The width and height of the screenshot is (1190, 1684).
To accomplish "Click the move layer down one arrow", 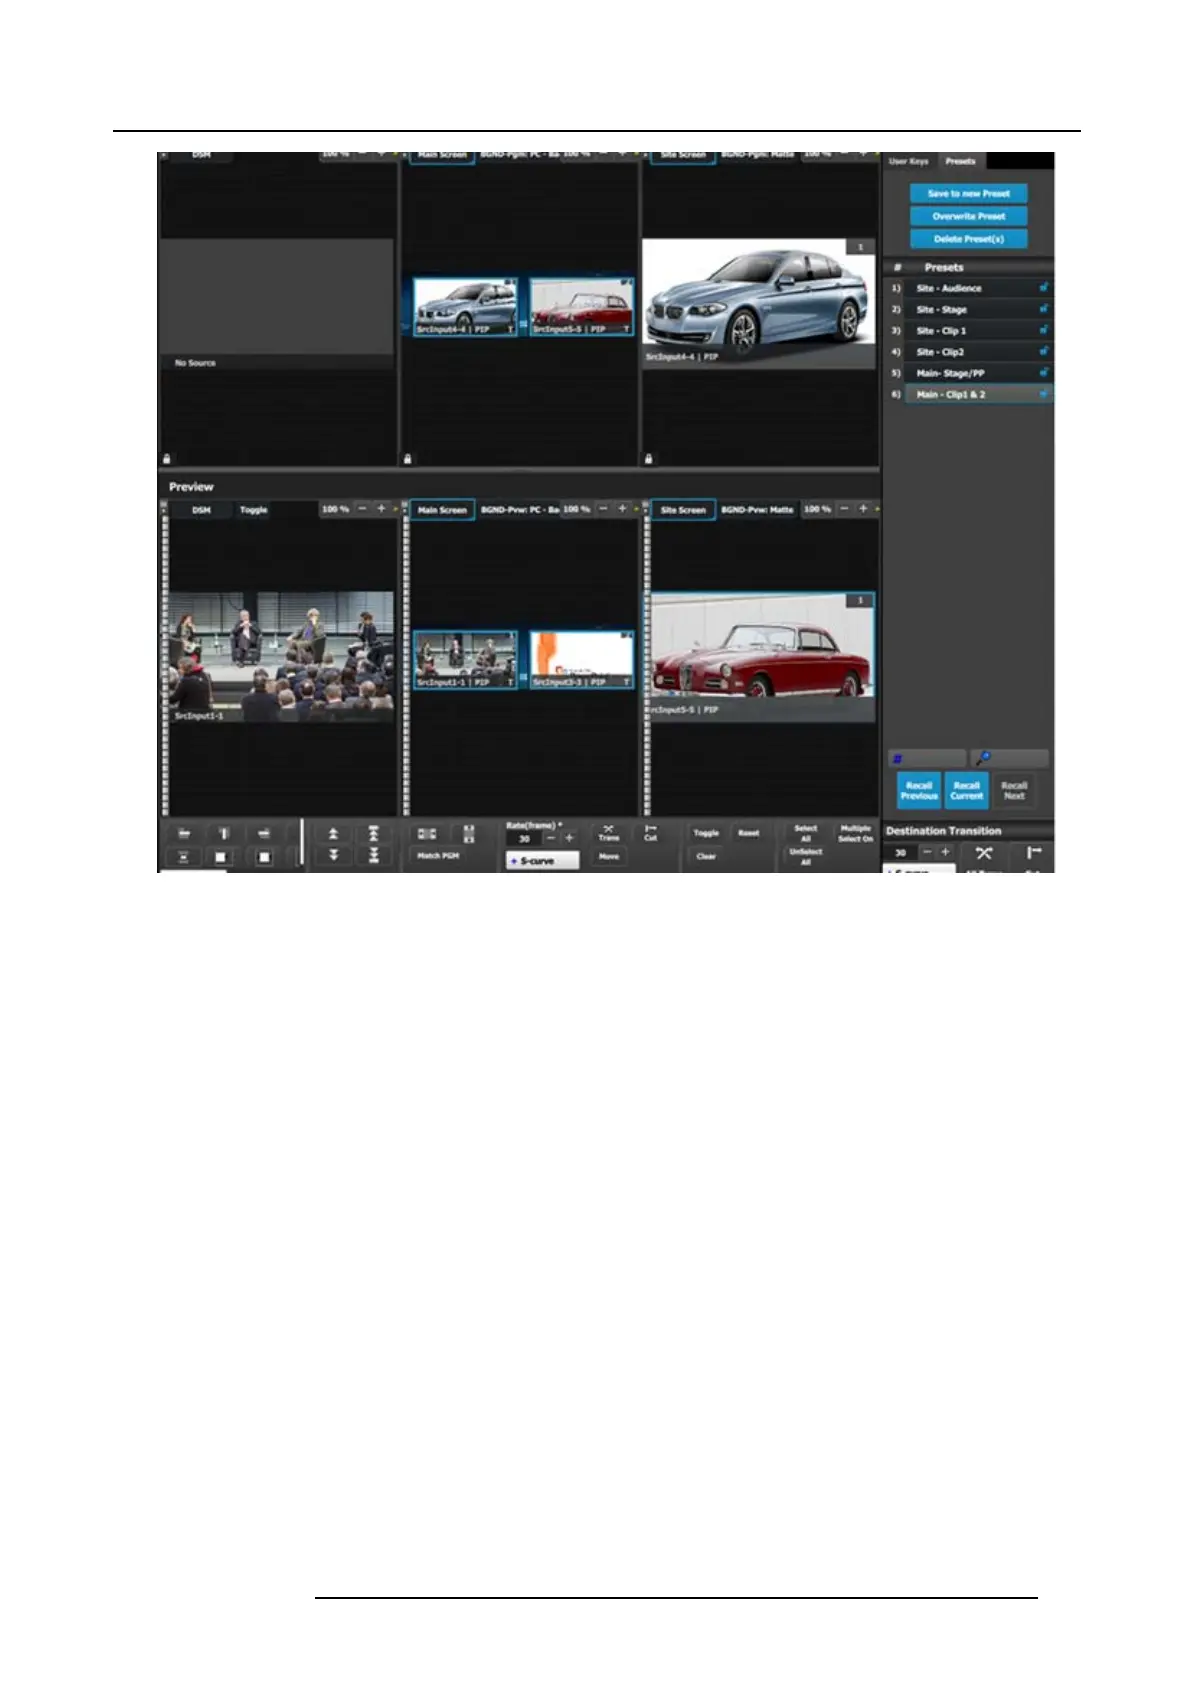I will [333, 855].
